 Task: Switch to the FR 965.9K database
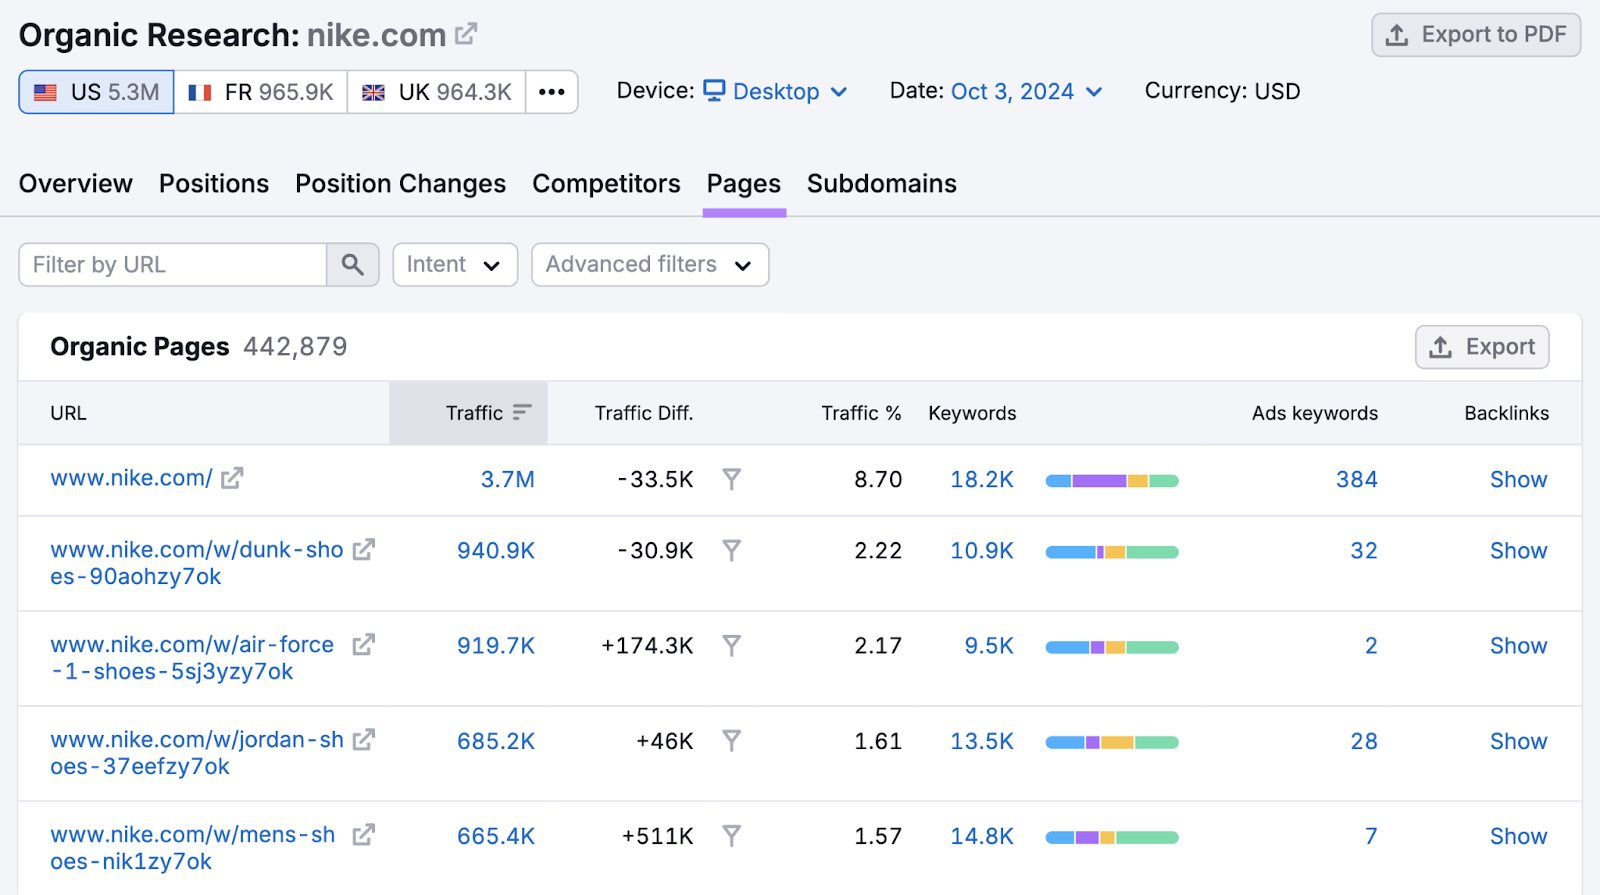(x=261, y=92)
